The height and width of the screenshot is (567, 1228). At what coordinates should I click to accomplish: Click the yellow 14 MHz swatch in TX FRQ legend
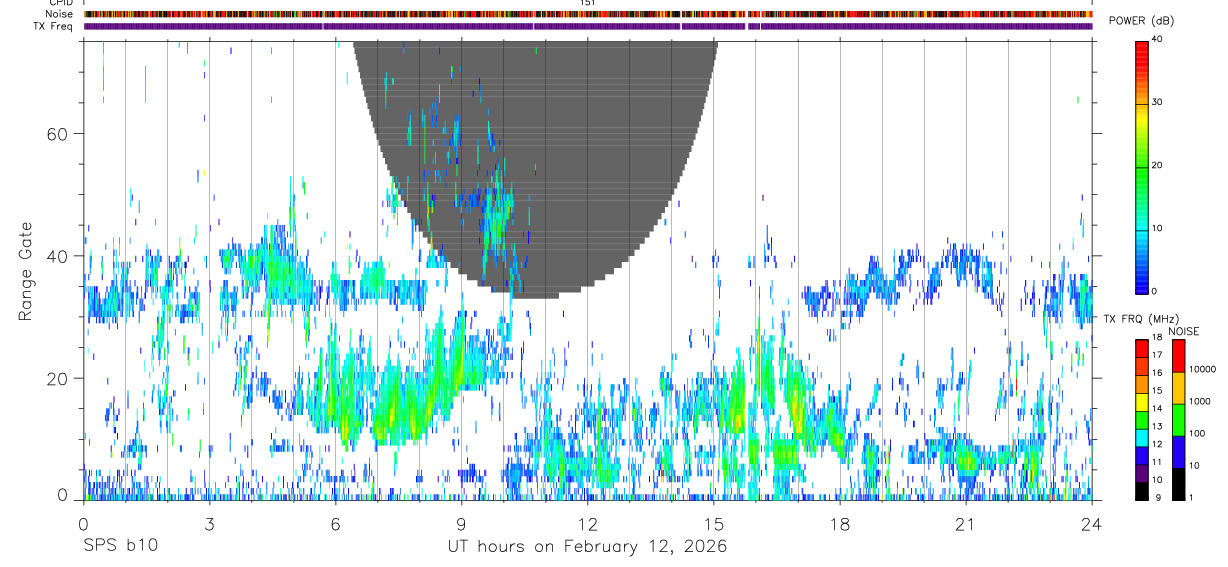pos(1141,402)
